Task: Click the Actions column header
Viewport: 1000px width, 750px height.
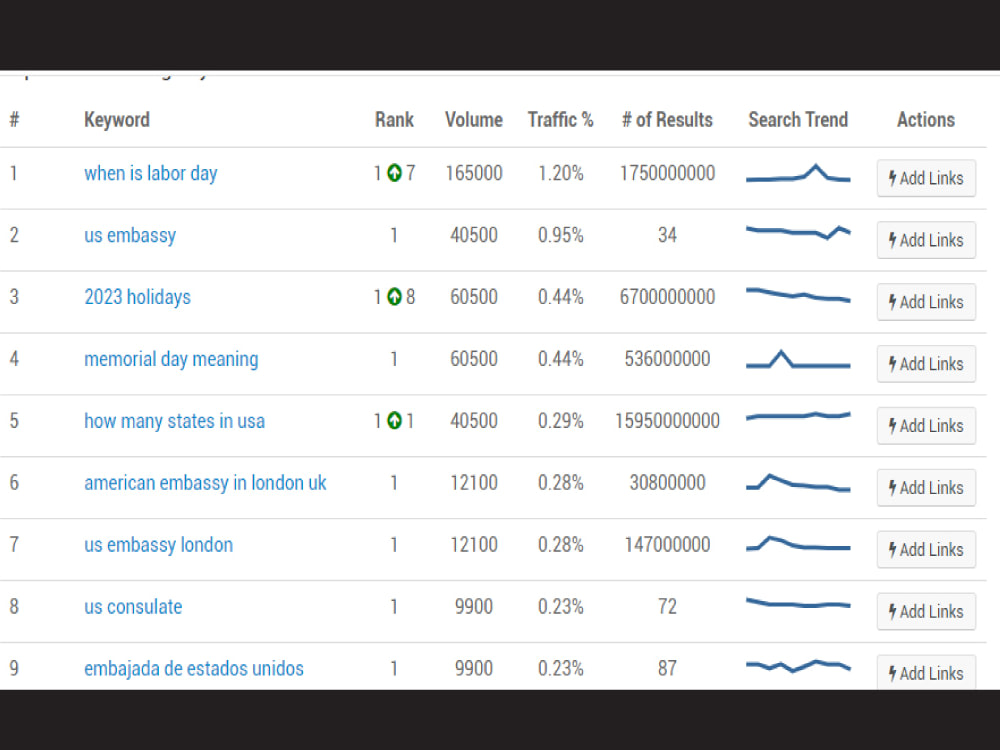Action: tap(926, 120)
